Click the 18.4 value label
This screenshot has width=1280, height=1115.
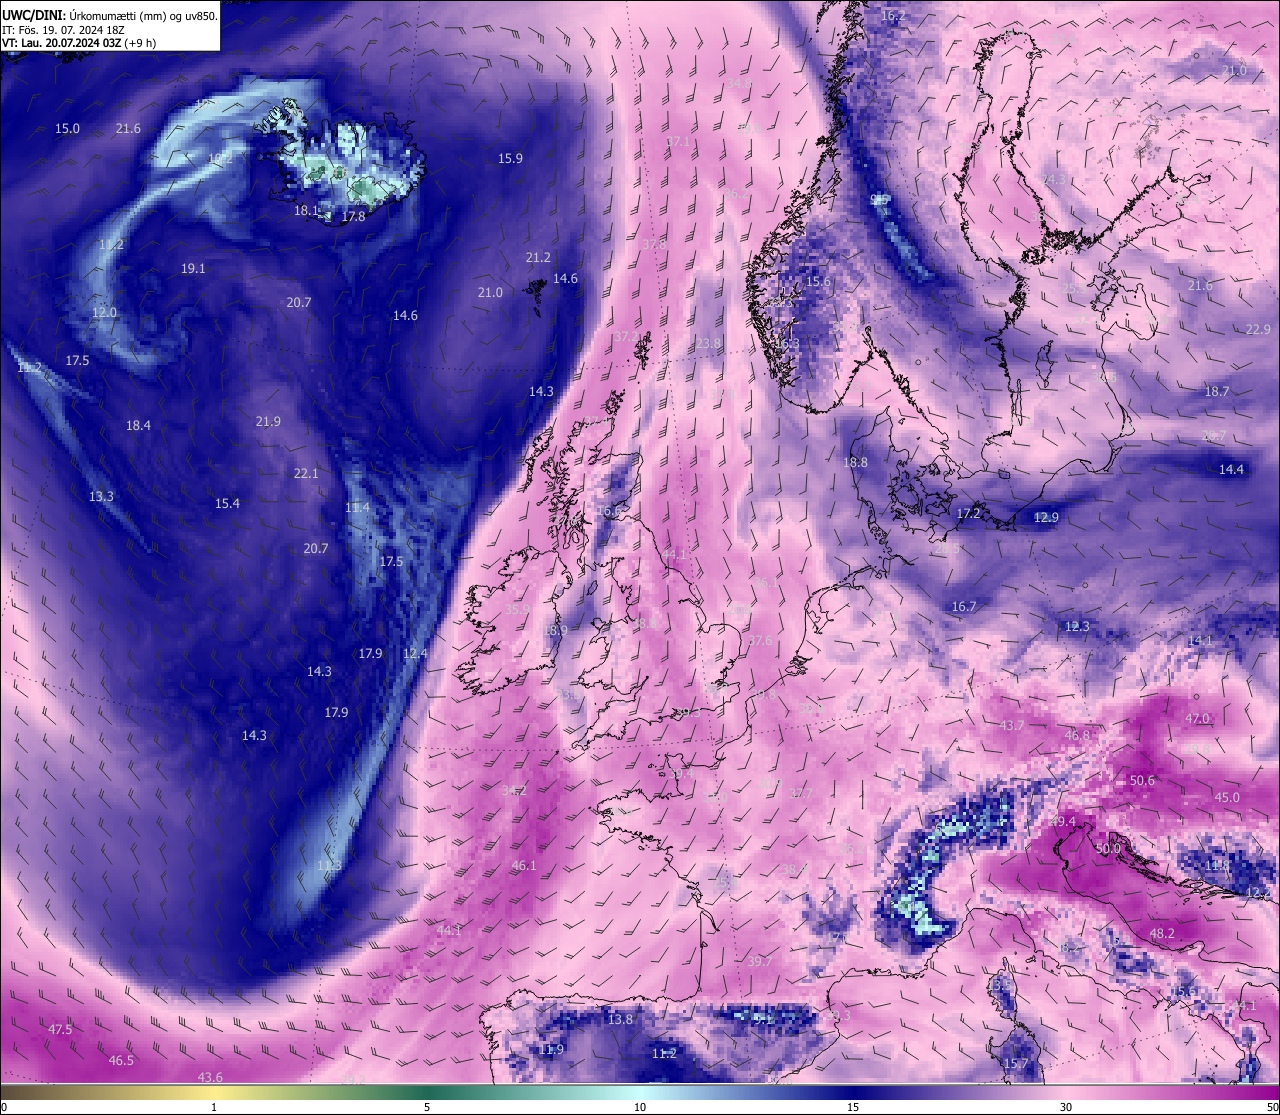pos(138,426)
